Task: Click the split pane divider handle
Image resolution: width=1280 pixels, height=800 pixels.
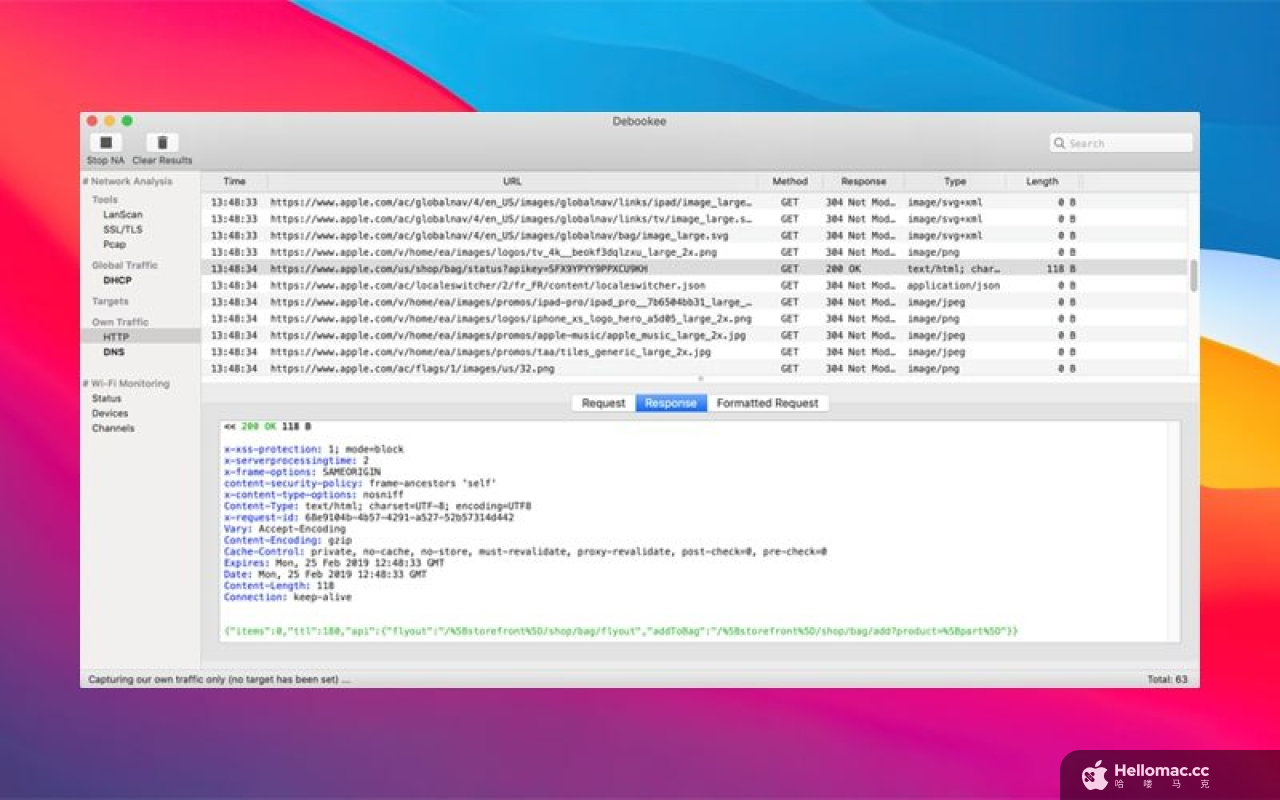Action: [x=700, y=379]
